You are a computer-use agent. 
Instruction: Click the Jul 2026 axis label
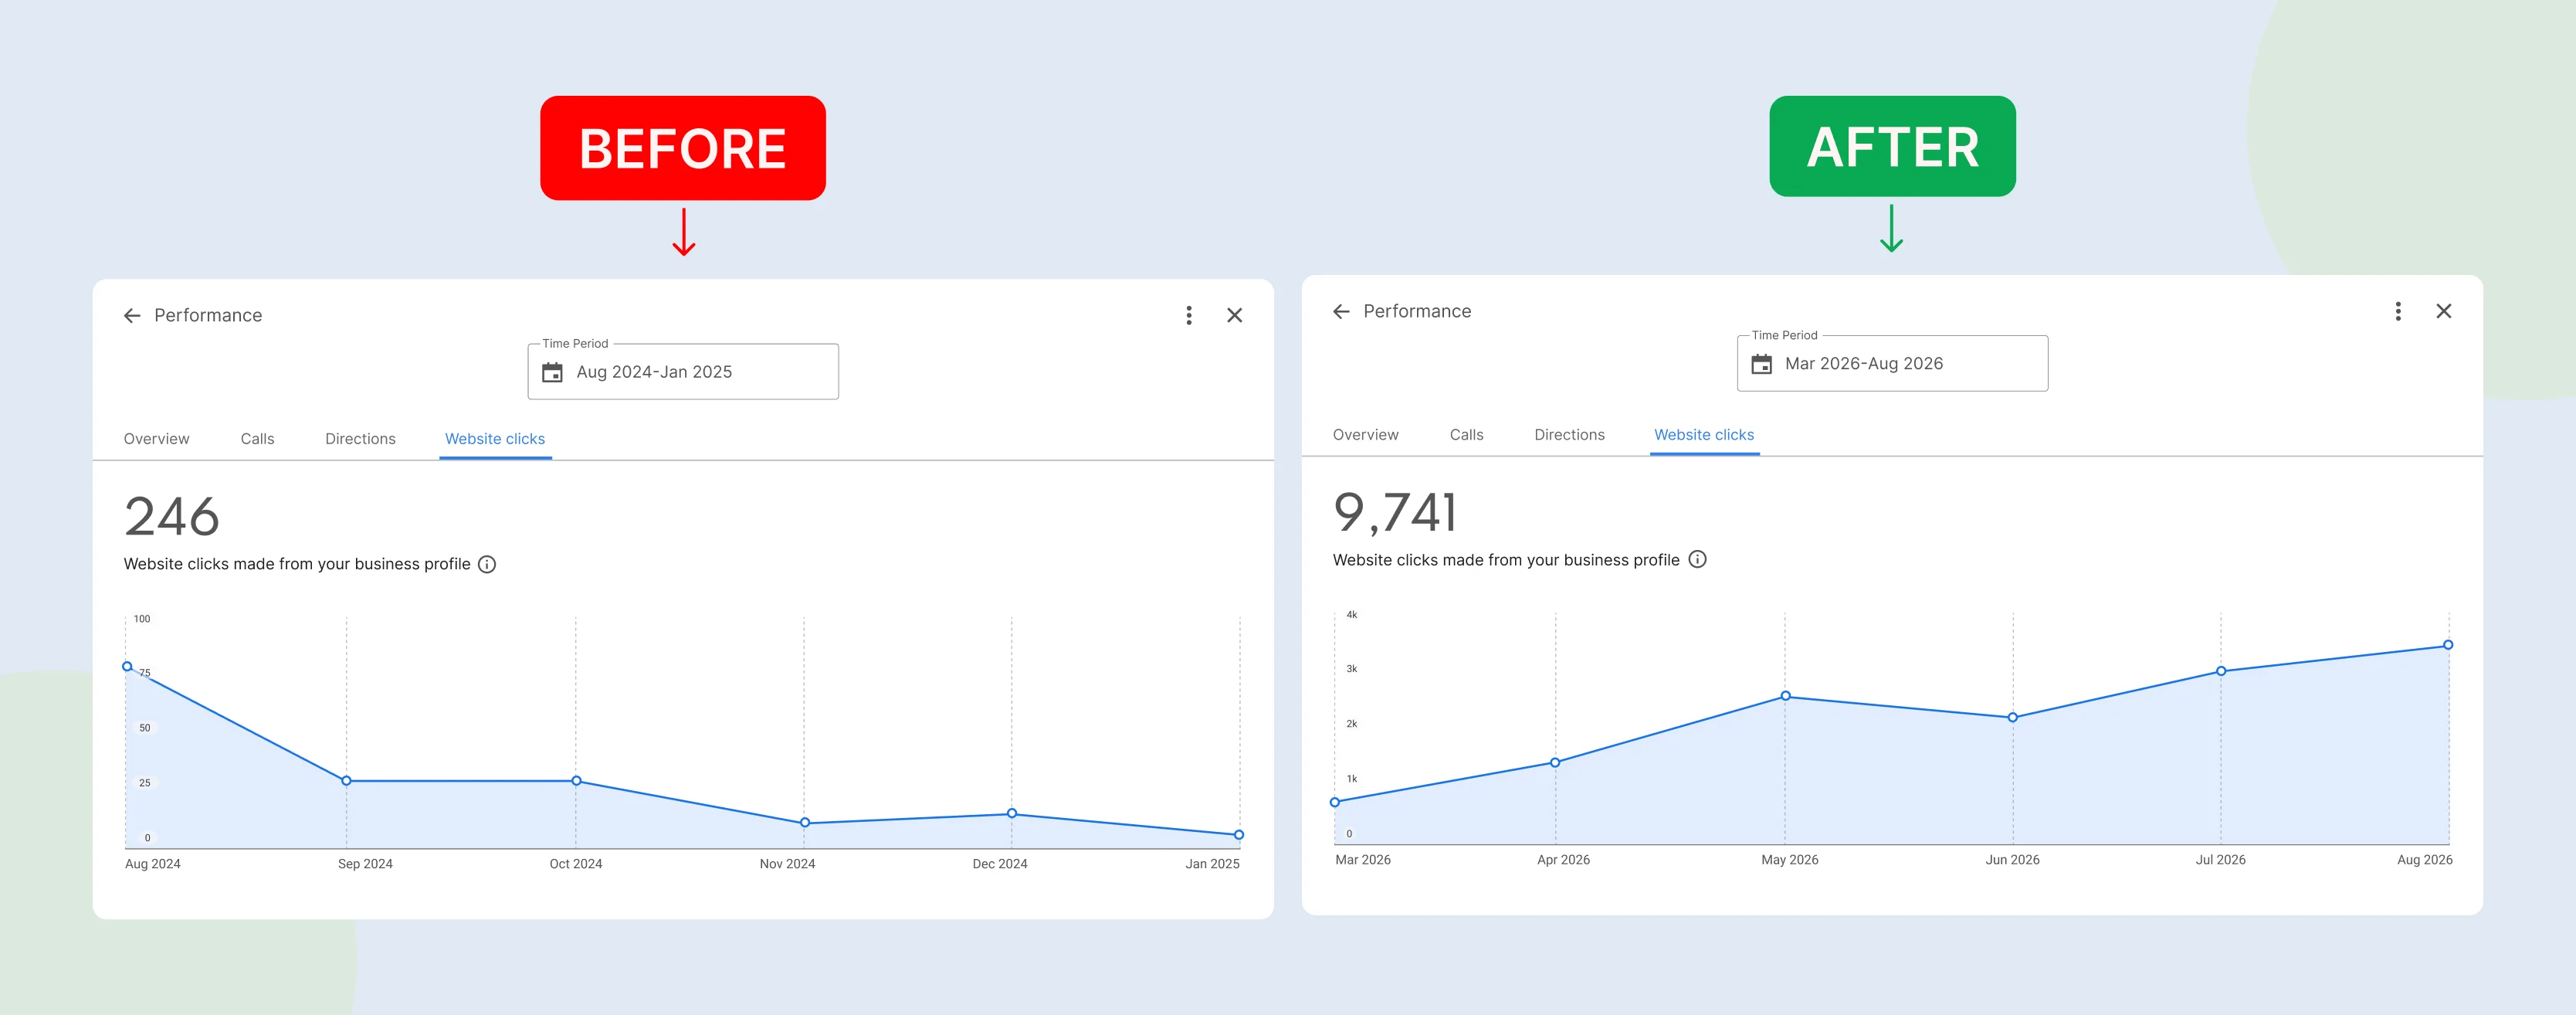2221,860
